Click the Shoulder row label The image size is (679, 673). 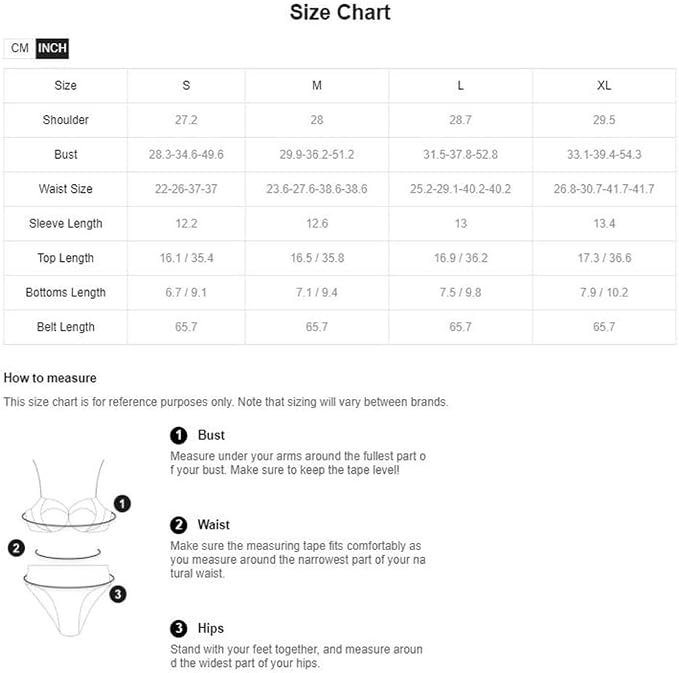click(65, 120)
